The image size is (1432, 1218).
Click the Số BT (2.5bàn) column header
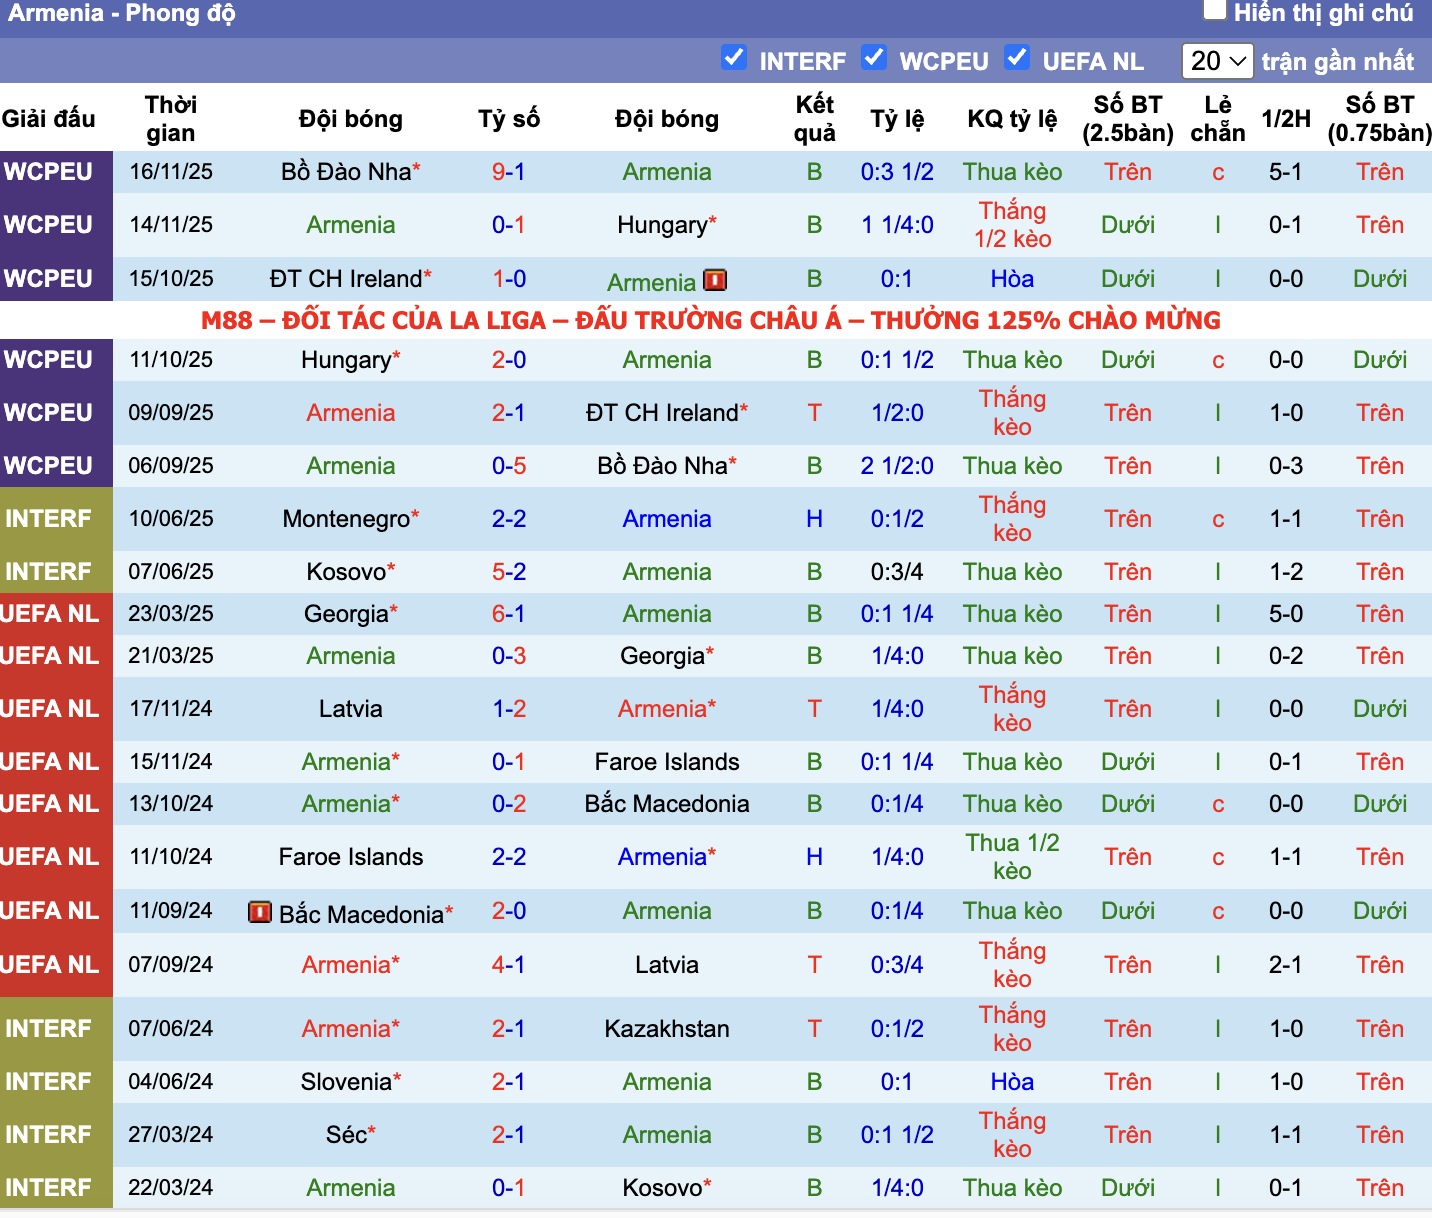(1128, 119)
